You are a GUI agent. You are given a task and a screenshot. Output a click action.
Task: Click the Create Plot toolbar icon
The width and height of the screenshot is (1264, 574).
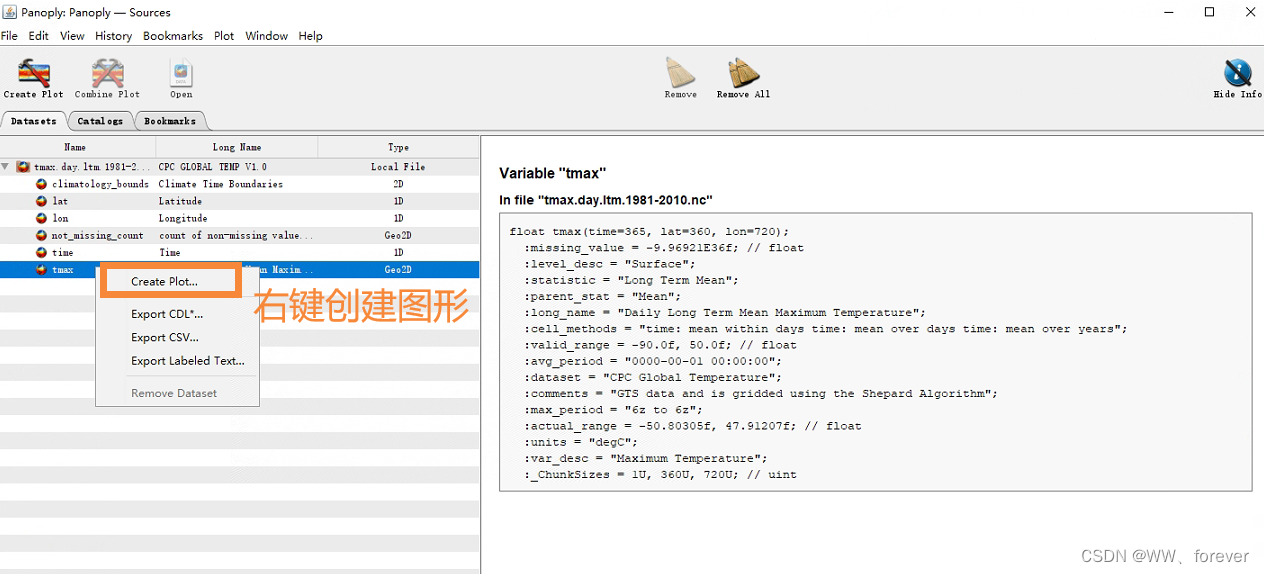point(33,73)
